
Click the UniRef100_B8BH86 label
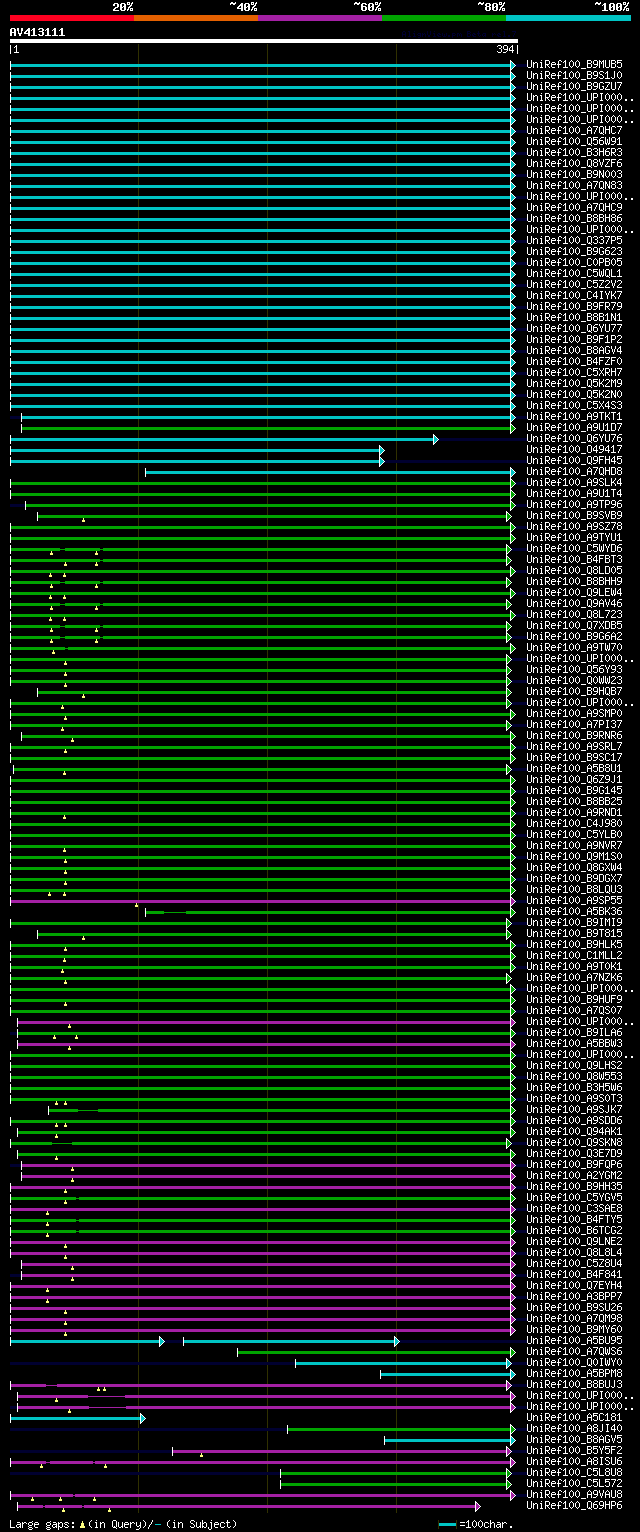point(574,218)
